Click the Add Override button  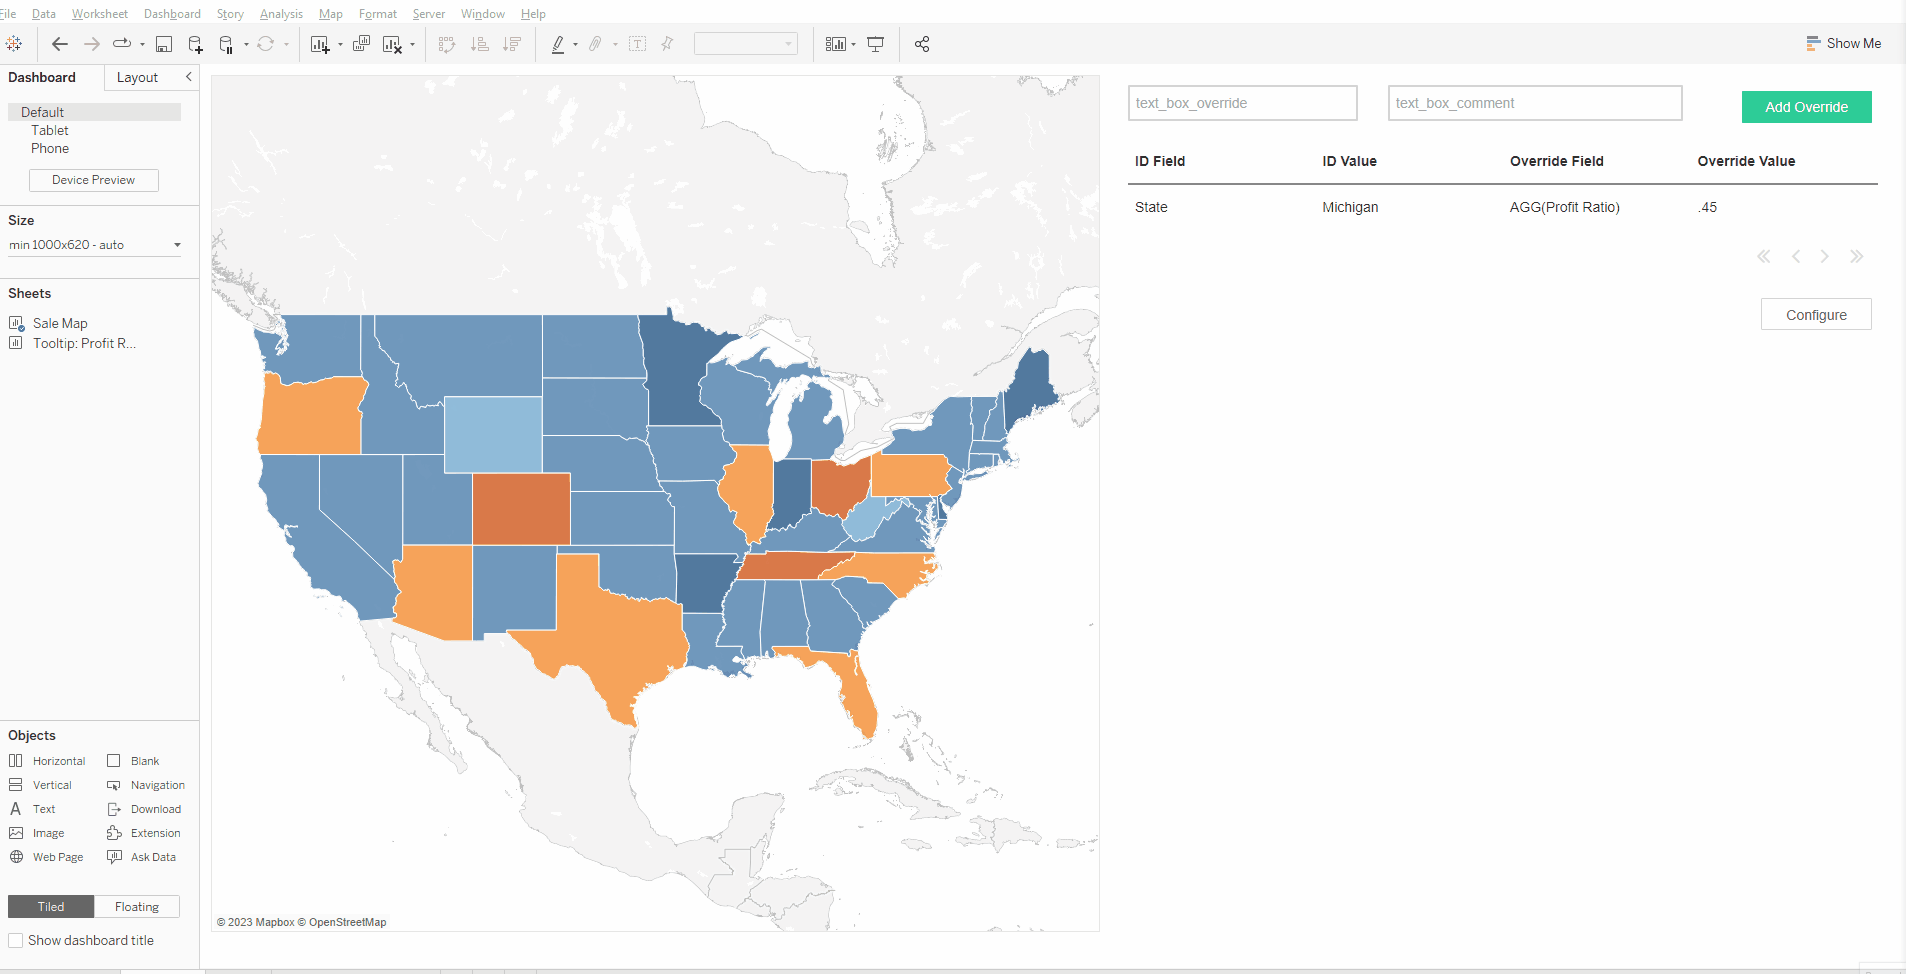pos(1806,107)
